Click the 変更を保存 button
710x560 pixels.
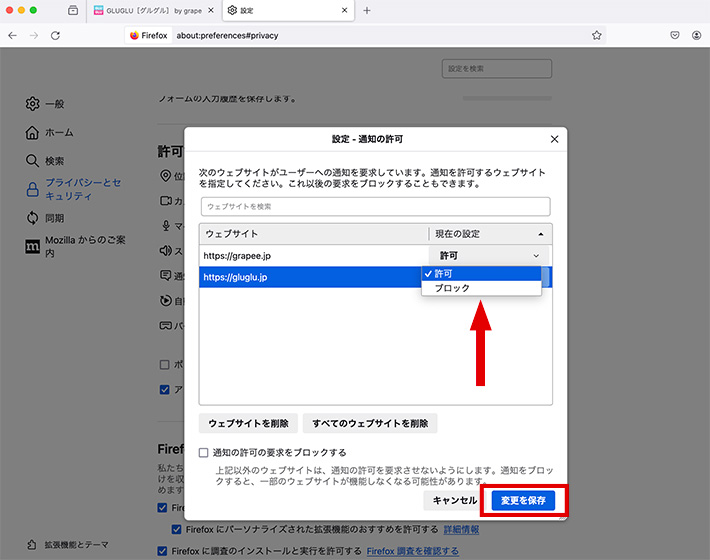(x=523, y=500)
